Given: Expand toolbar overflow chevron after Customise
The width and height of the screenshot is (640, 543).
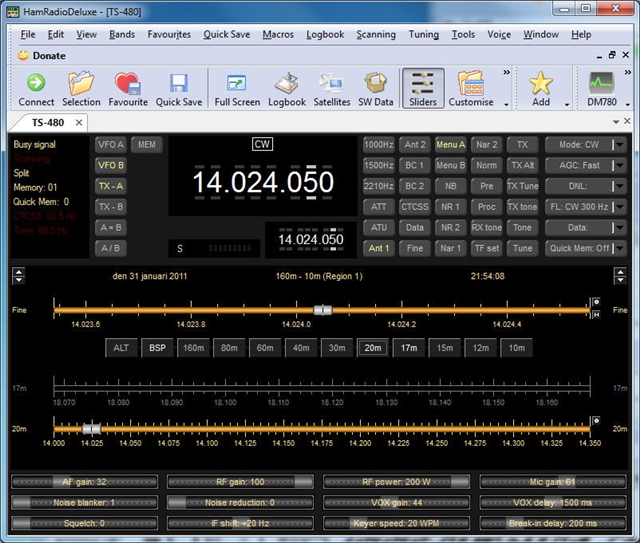Looking at the screenshot, I should (507, 72).
